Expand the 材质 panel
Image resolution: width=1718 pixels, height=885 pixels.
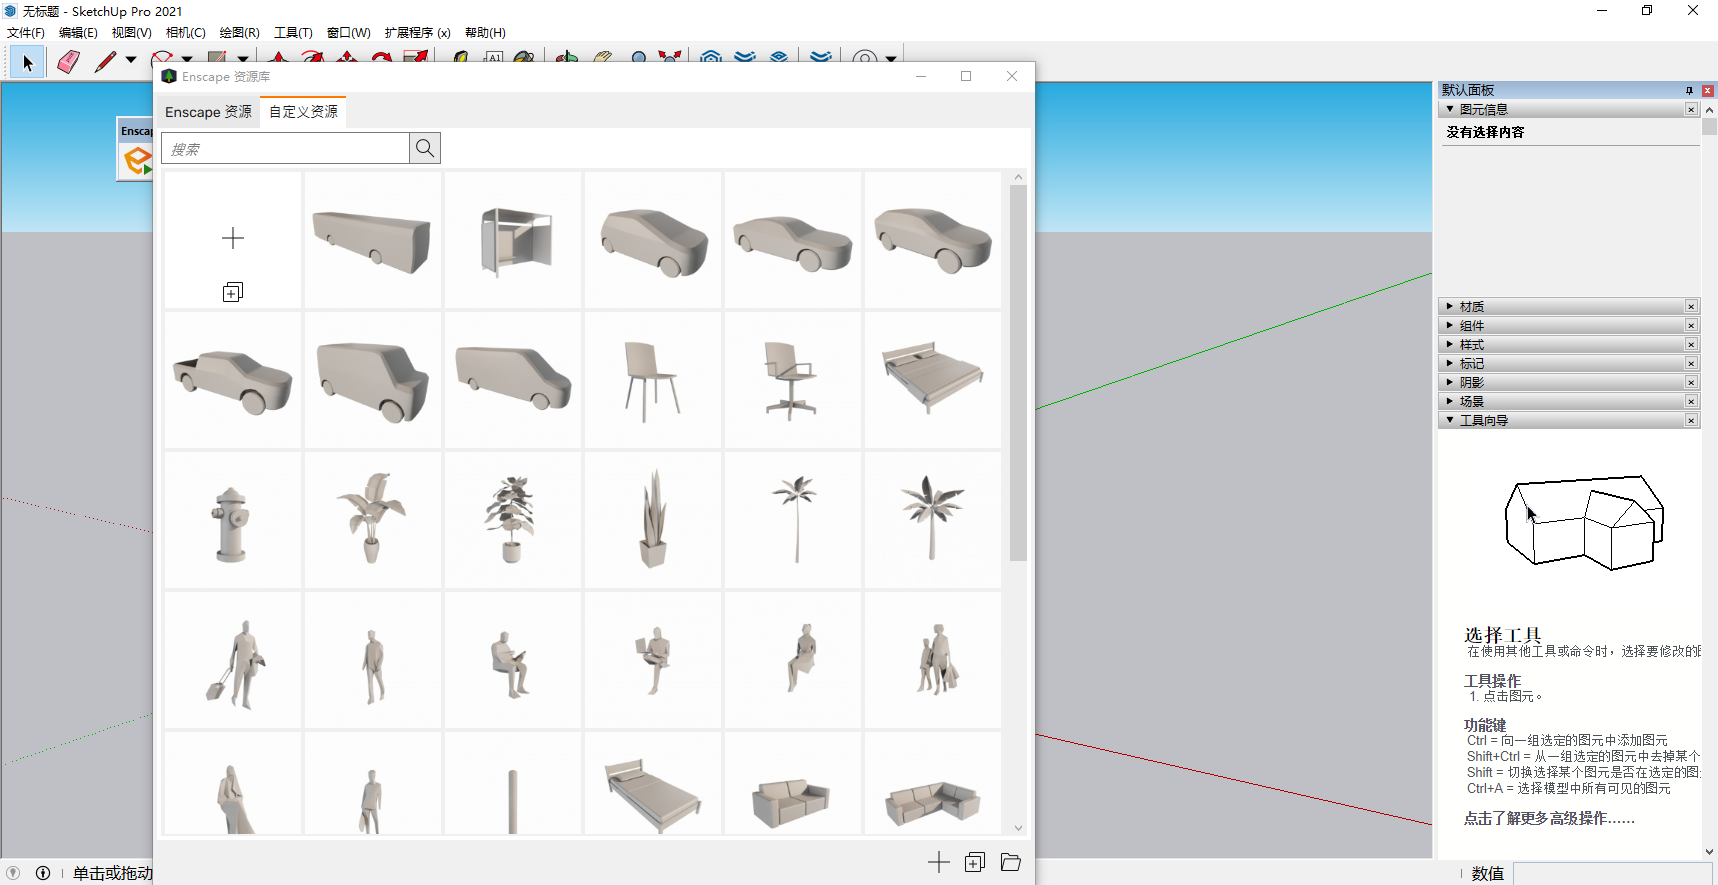(x=1471, y=307)
